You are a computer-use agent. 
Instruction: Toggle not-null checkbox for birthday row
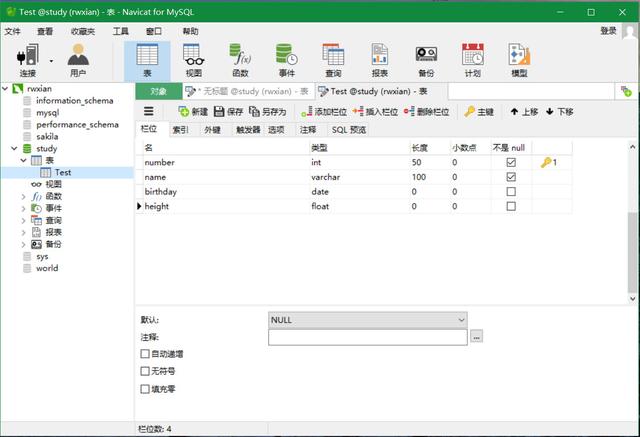tap(511, 191)
